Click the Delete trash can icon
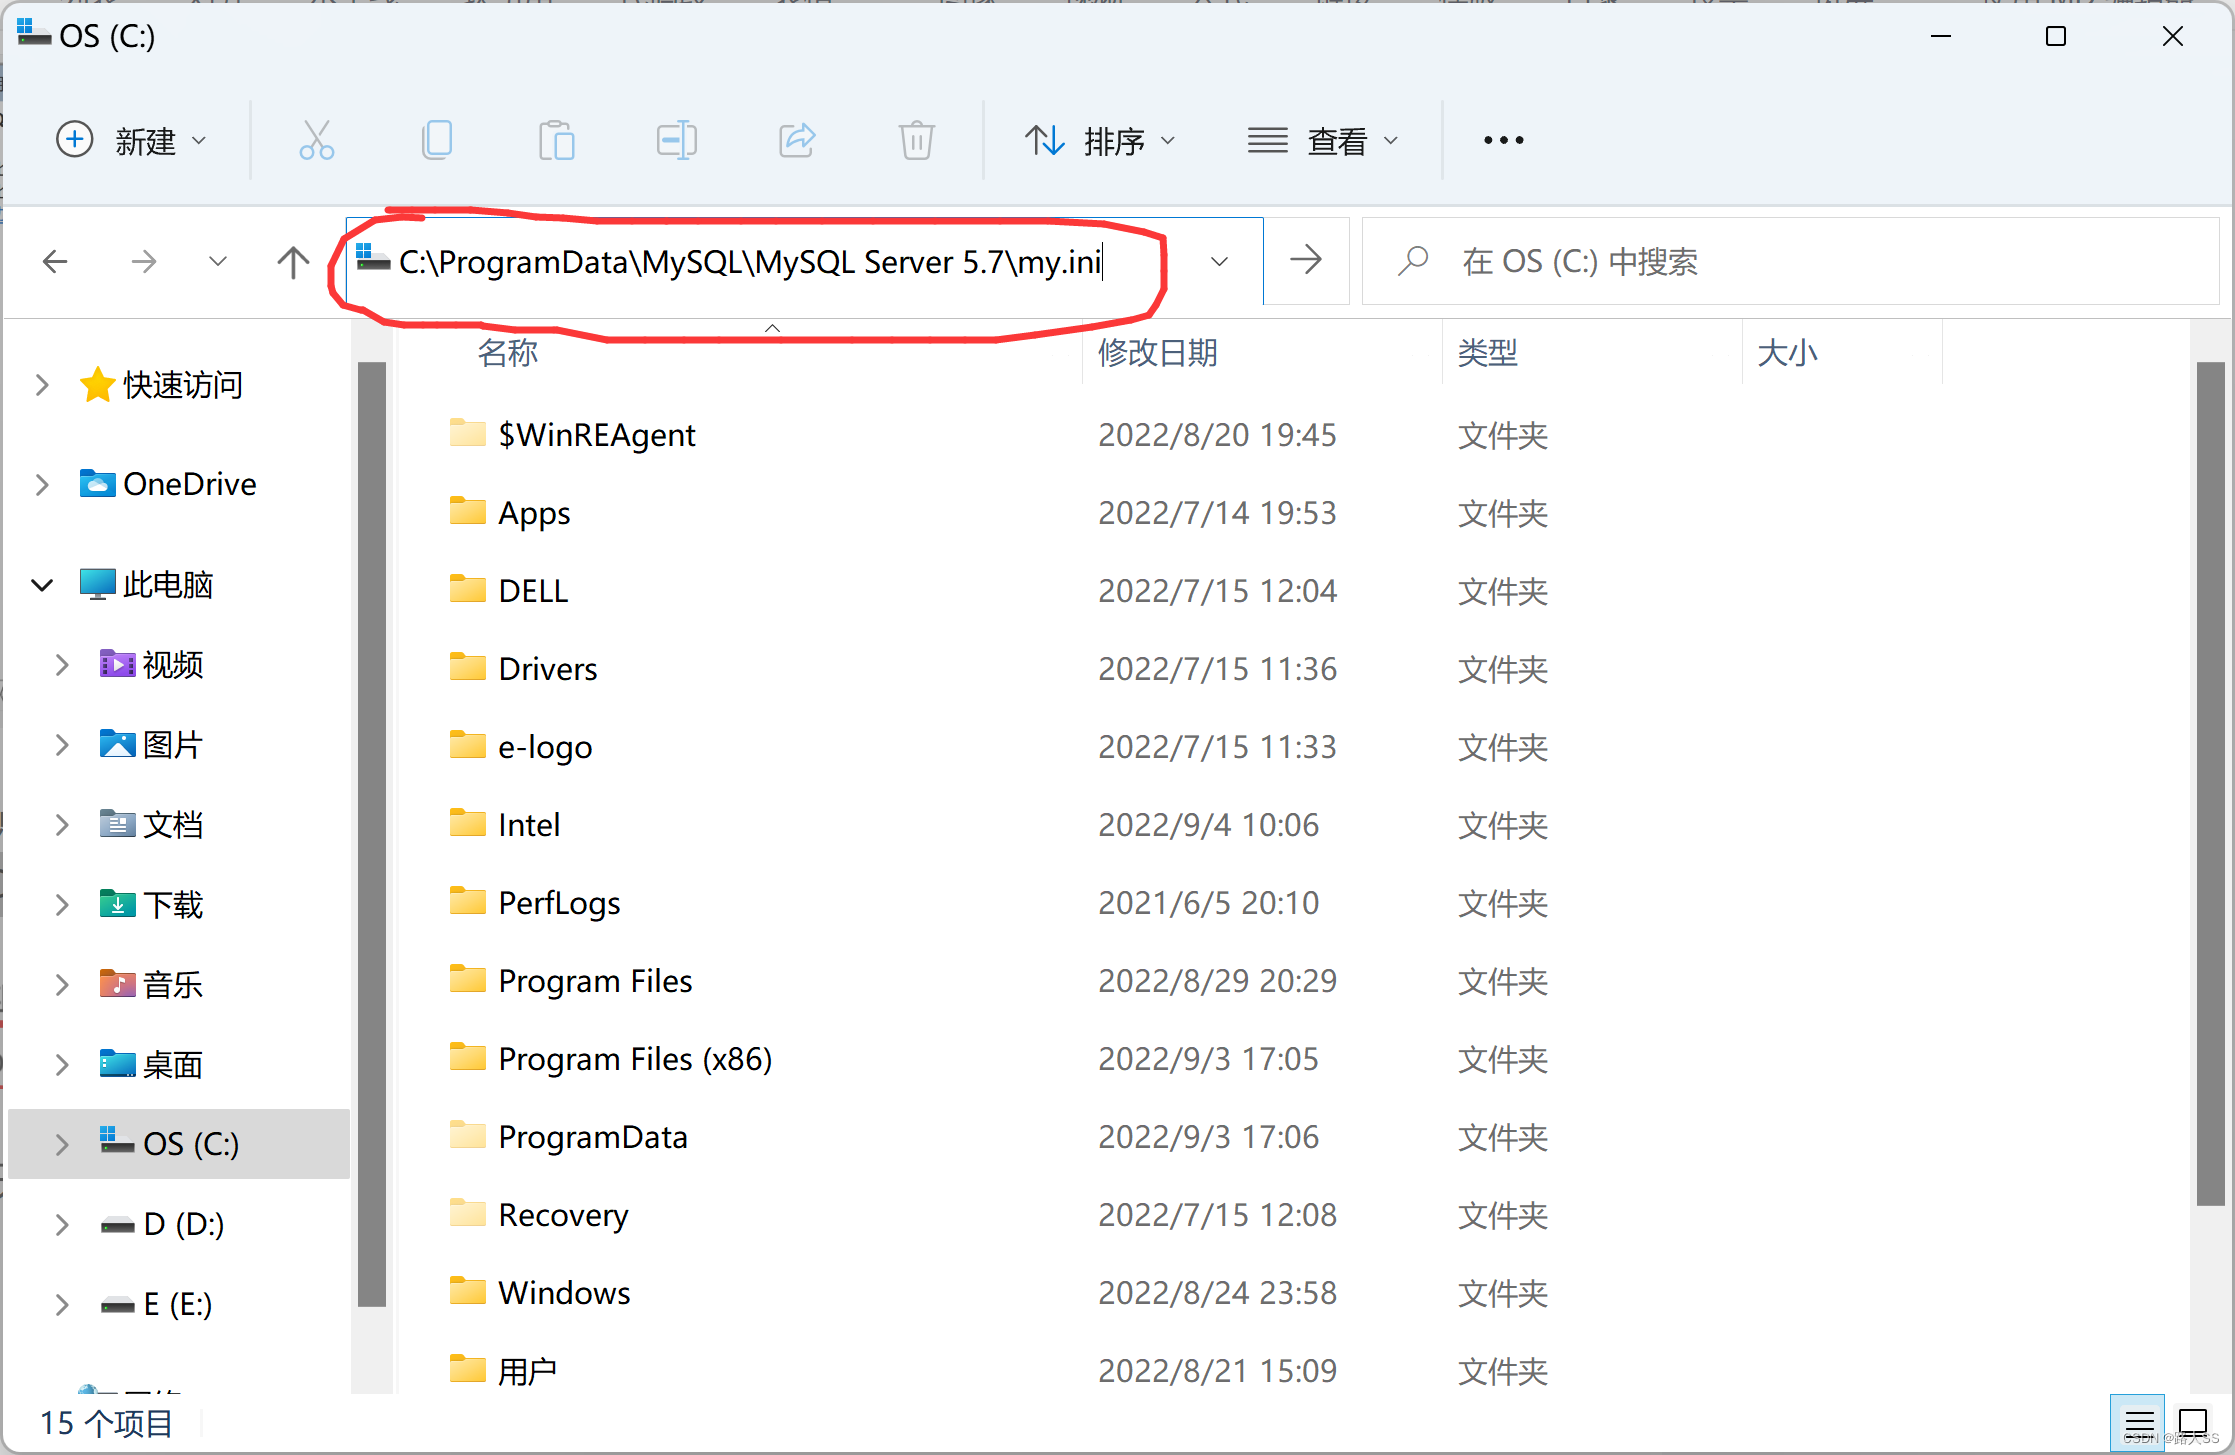The width and height of the screenshot is (2235, 1455). point(916,141)
